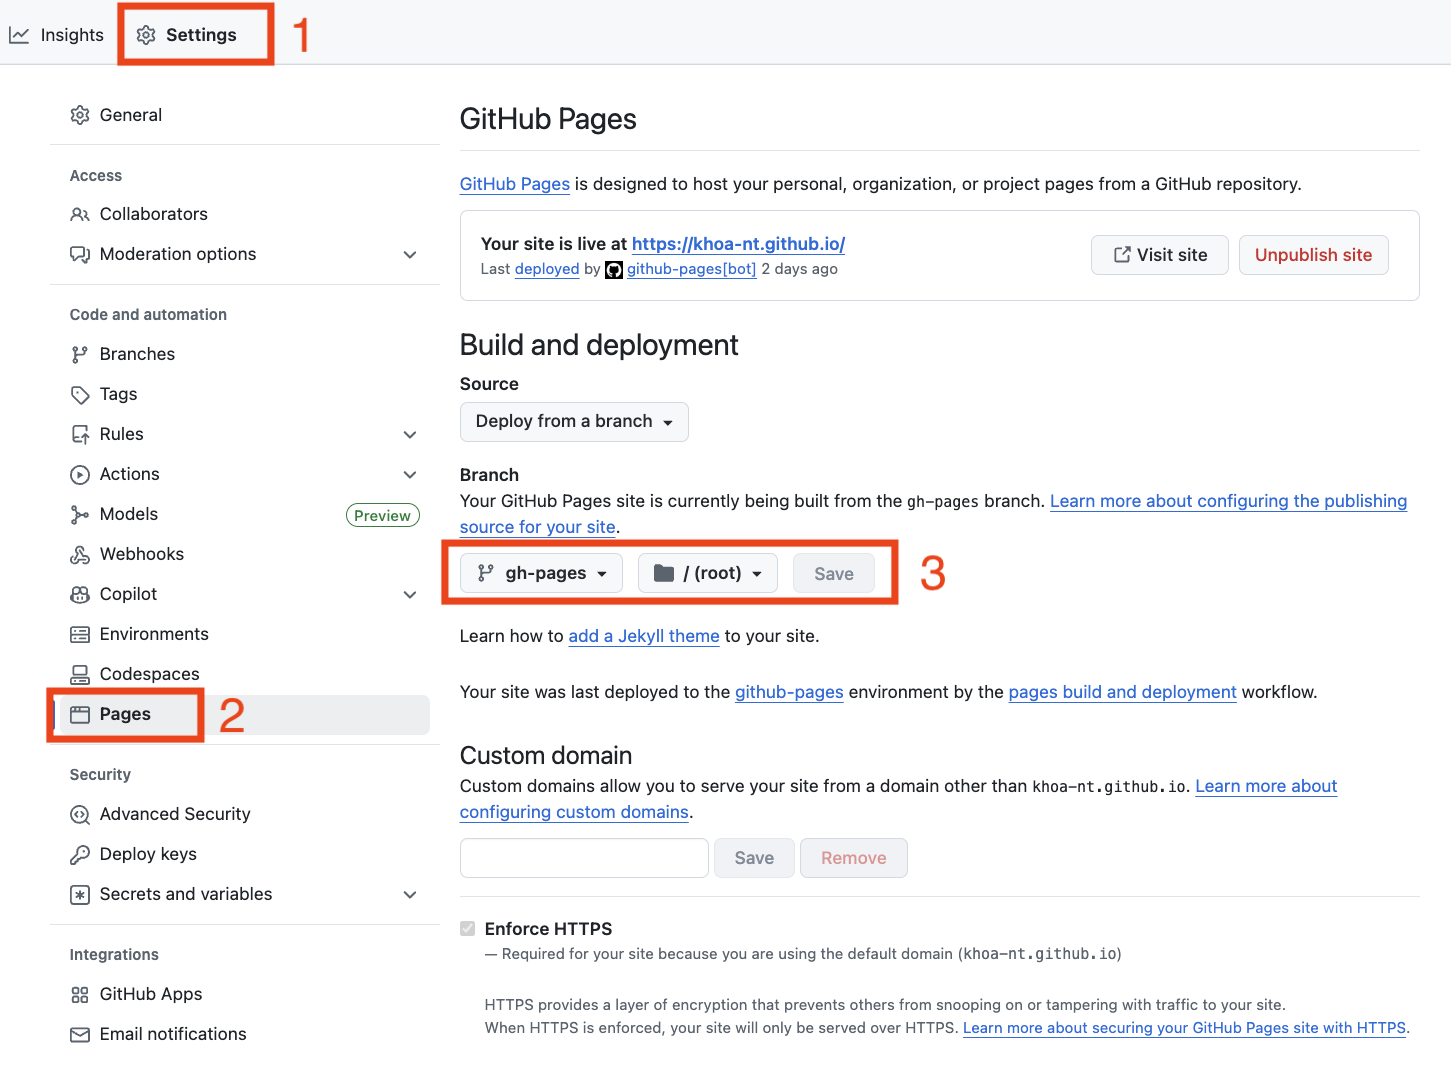Click the Codespaces icon in sidebar
The image size is (1451, 1081).
80,674
